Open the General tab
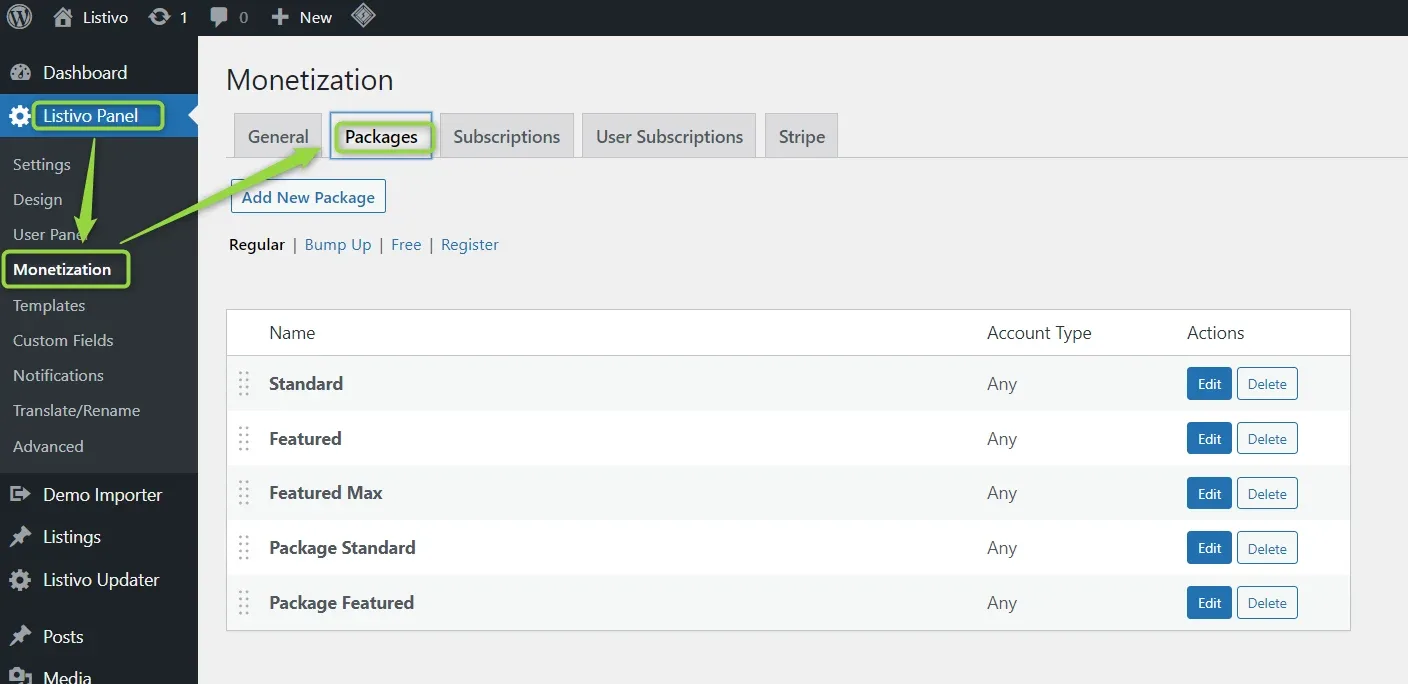This screenshot has width=1408, height=684. coord(278,136)
